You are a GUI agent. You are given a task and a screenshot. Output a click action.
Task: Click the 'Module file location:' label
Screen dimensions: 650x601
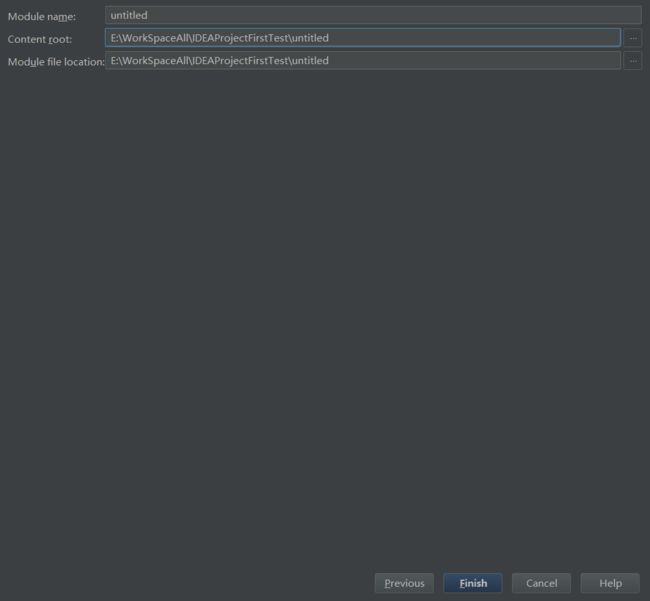(56, 62)
